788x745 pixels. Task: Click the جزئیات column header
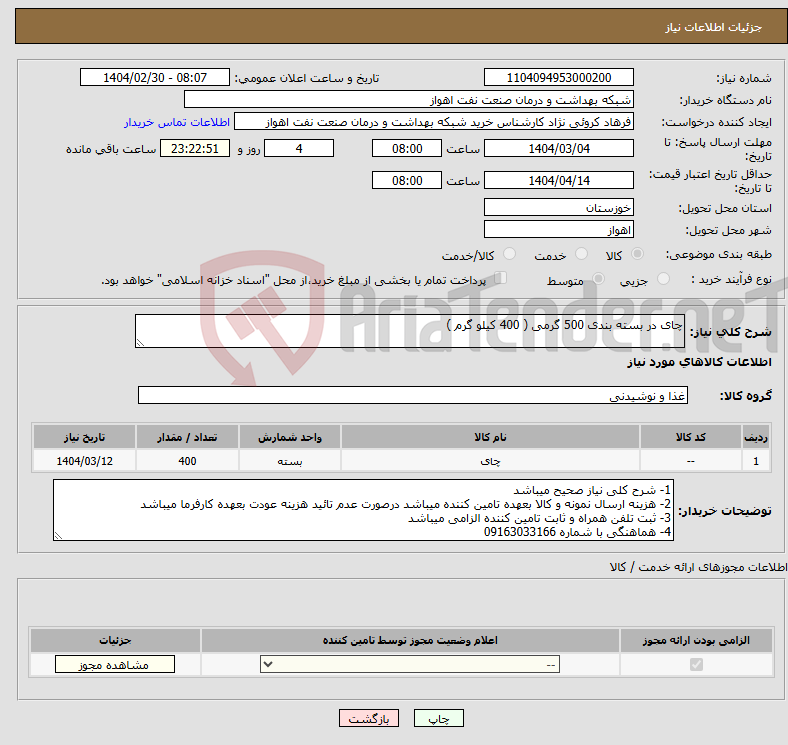coord(115,640)
